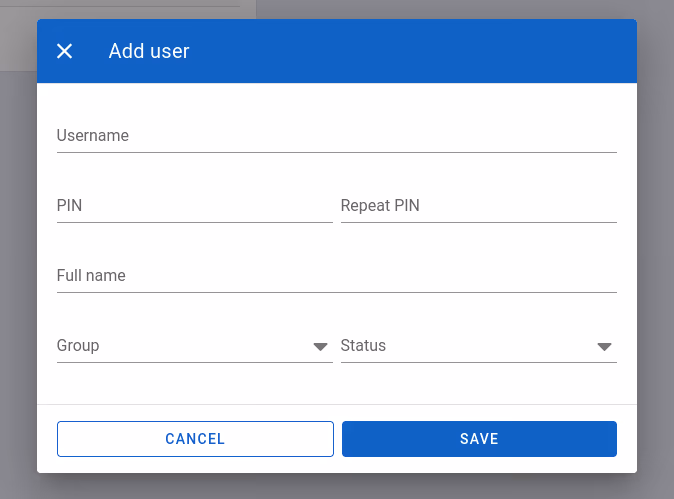
Task: Select the Repeat PIN field
Action: click(x=479, y=206)
